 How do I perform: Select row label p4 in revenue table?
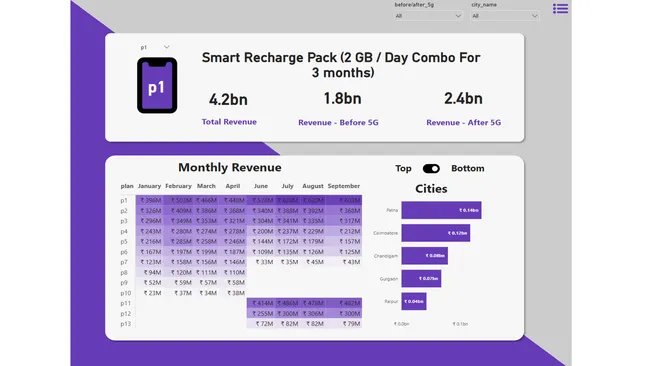point(124,231)
